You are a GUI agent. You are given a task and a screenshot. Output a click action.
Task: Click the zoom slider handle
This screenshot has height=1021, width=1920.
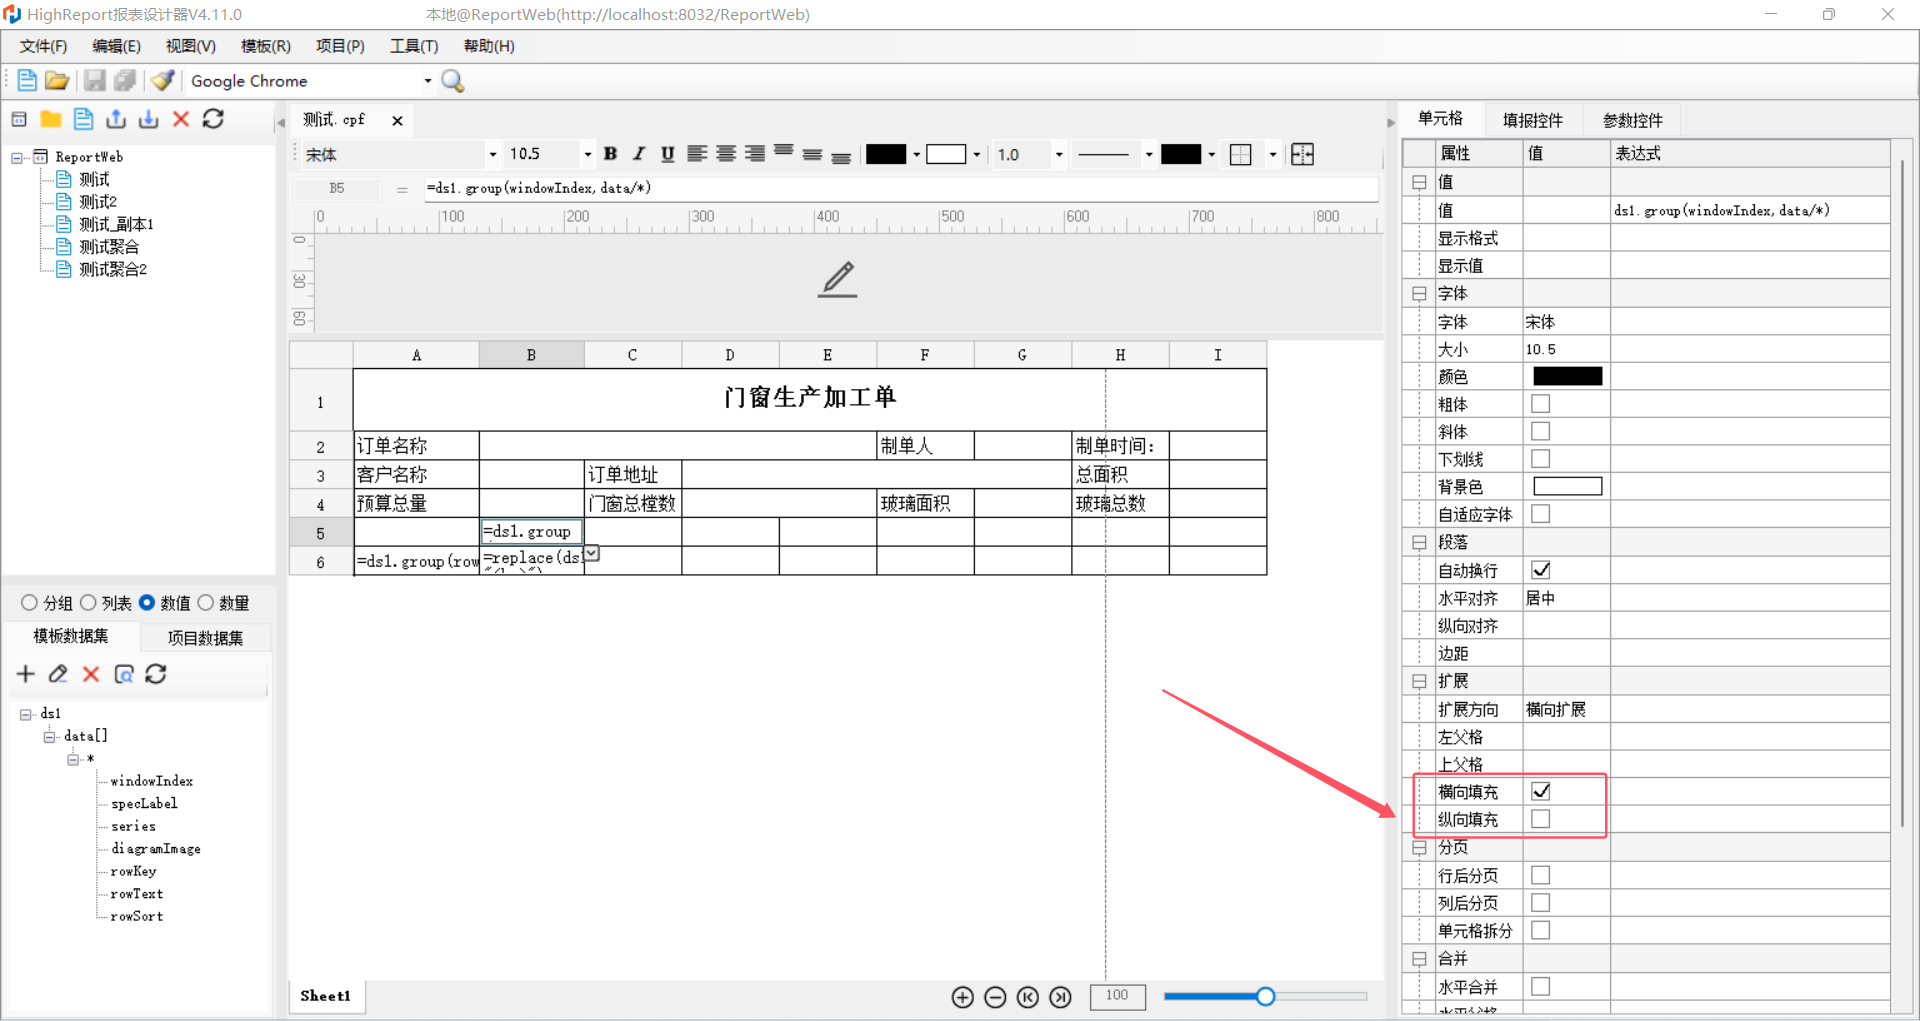click(x=1265, y=996)
